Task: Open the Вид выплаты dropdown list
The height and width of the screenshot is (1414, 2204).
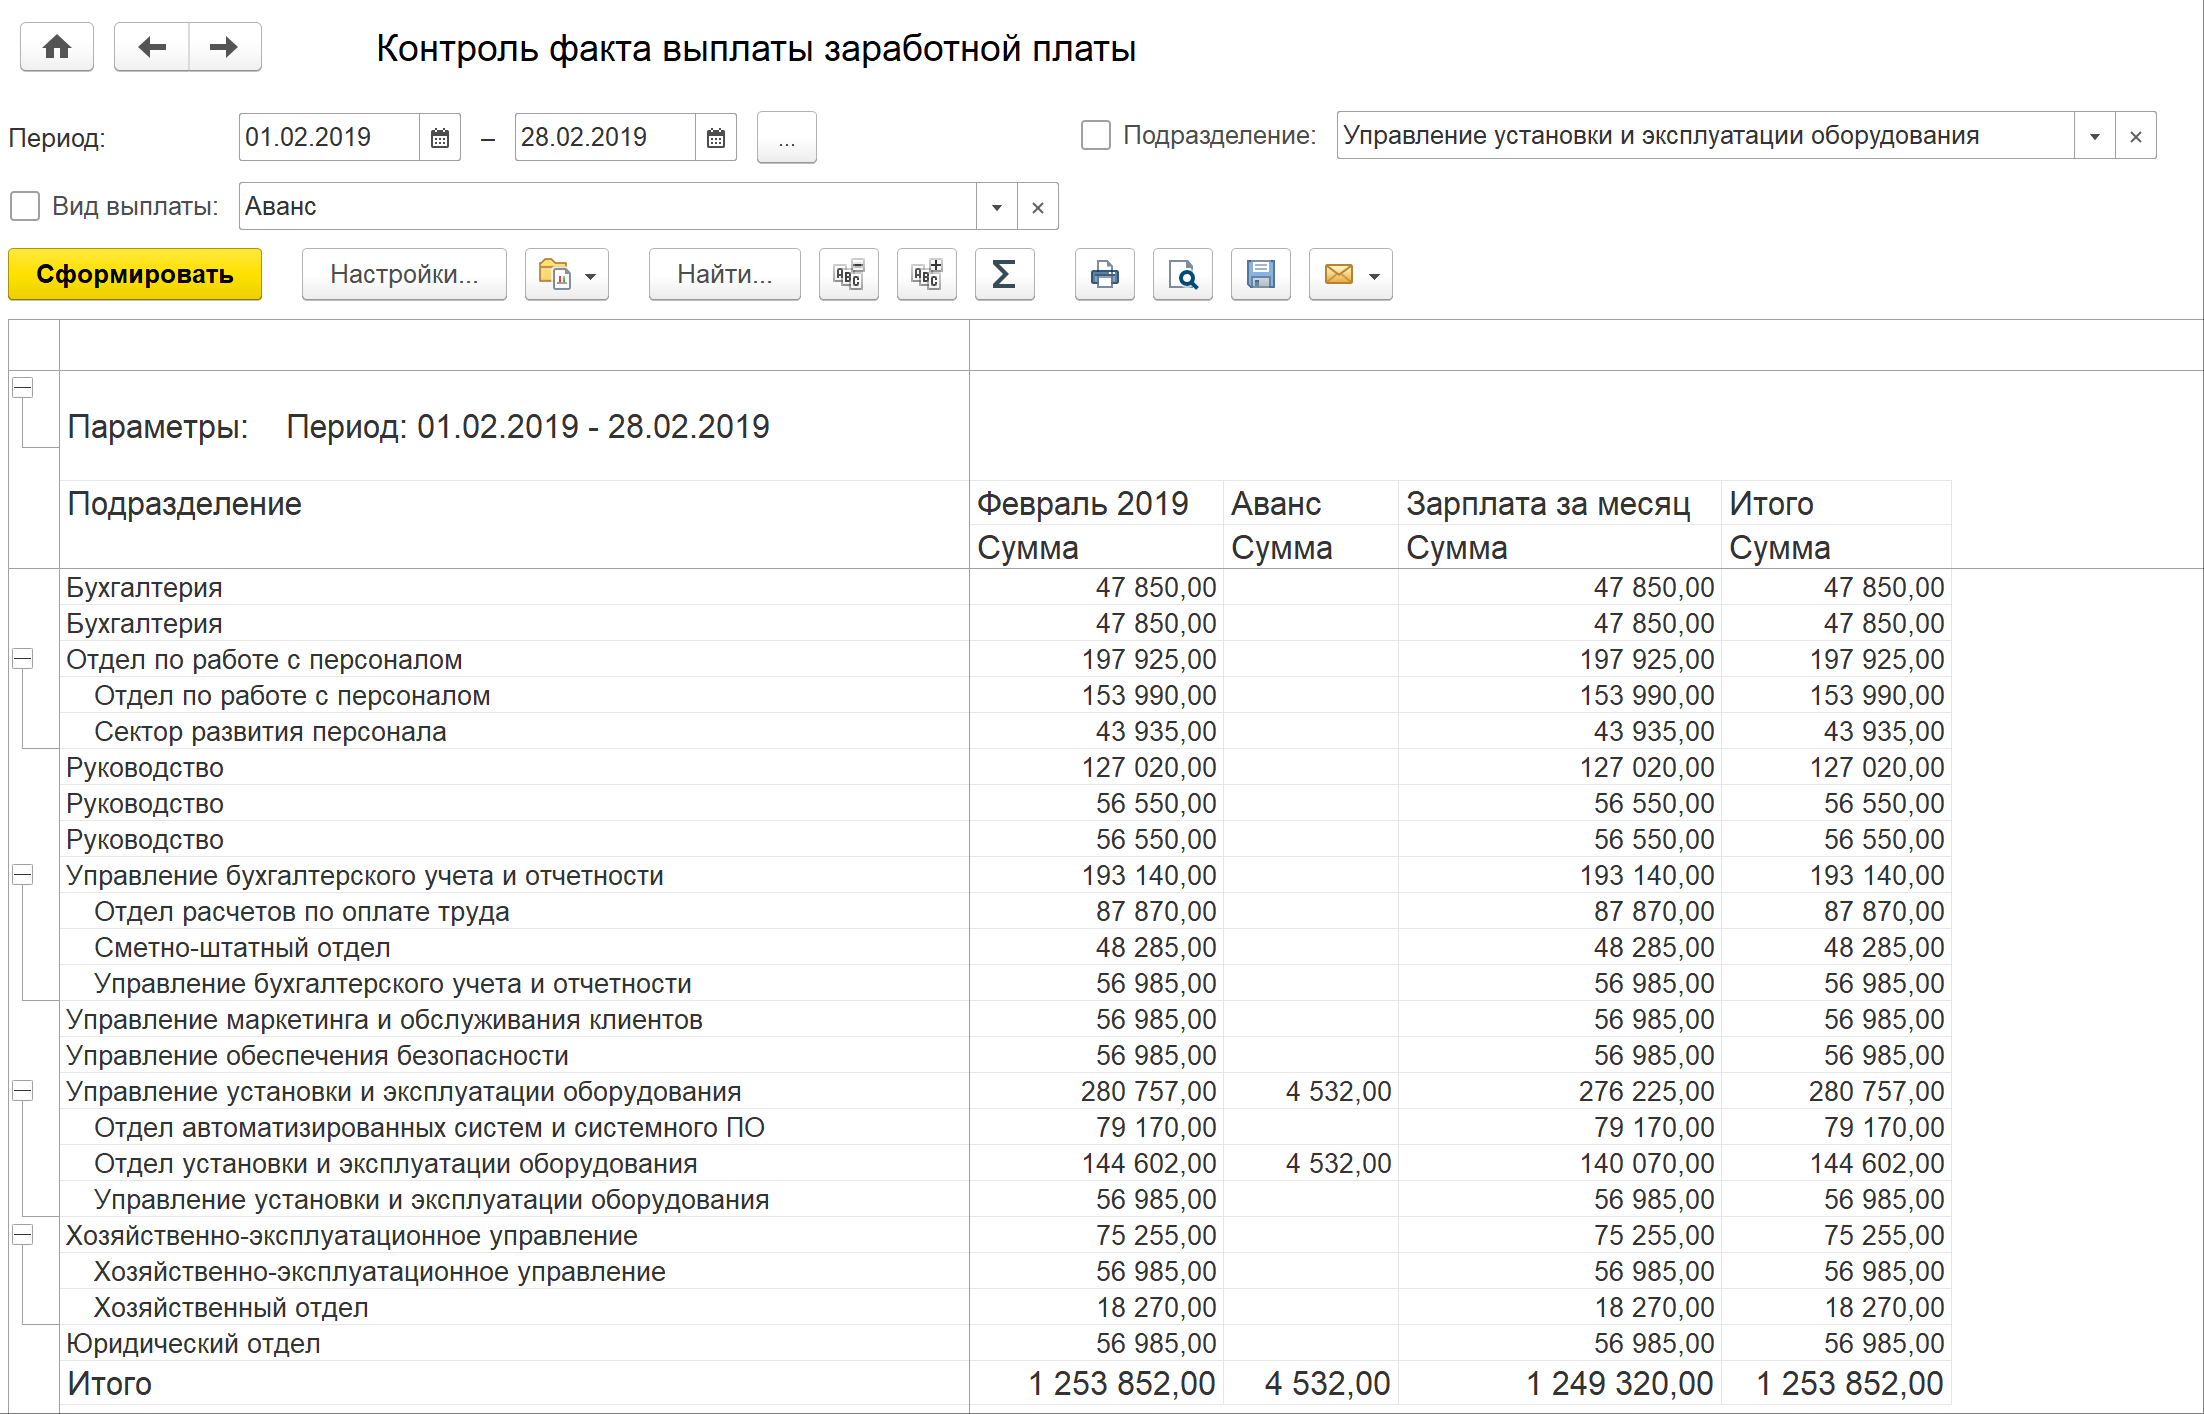Action: tap(997, 207)
